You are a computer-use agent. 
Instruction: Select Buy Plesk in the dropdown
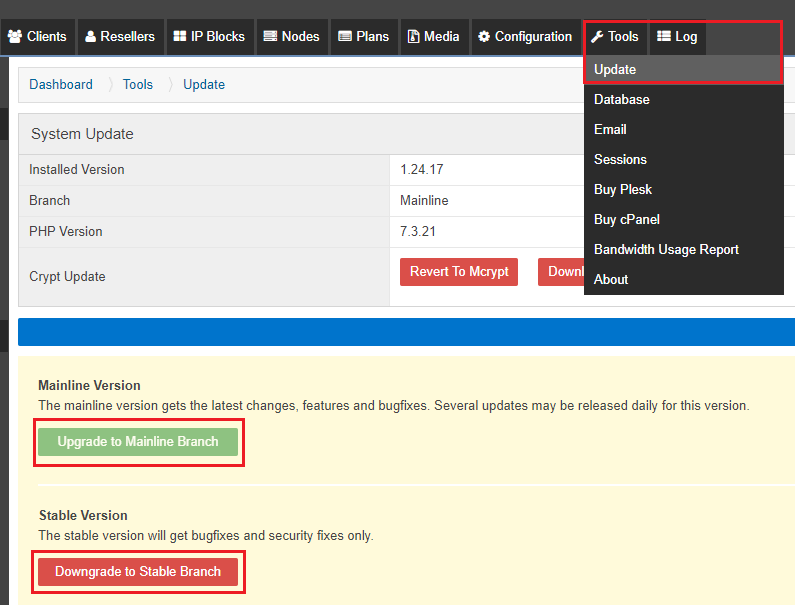(683, 189)
